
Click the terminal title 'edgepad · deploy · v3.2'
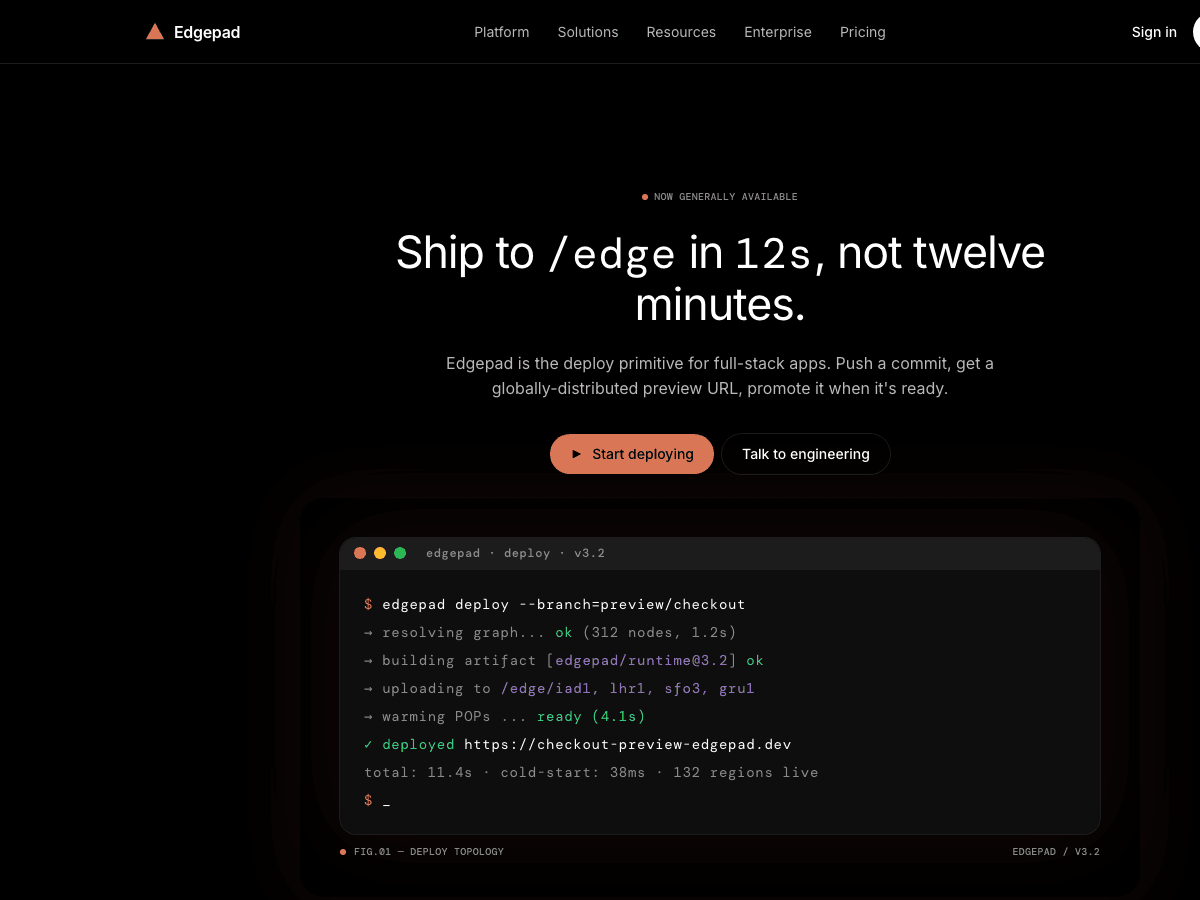pos(515,553)
